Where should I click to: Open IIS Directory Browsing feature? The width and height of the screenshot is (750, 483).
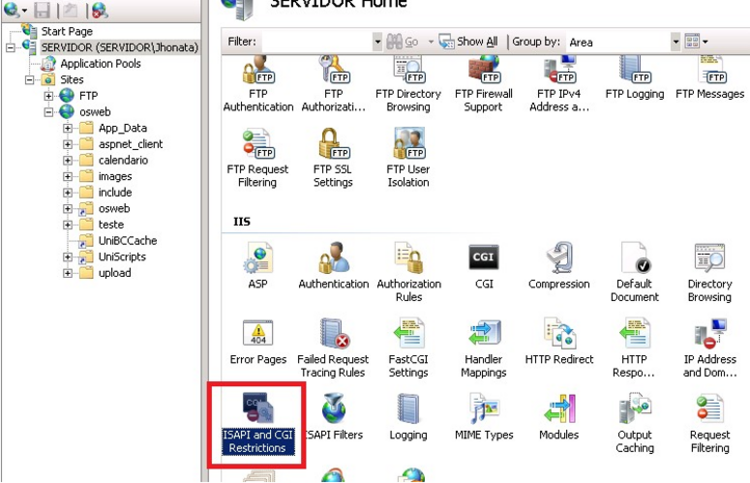(710, 273)
